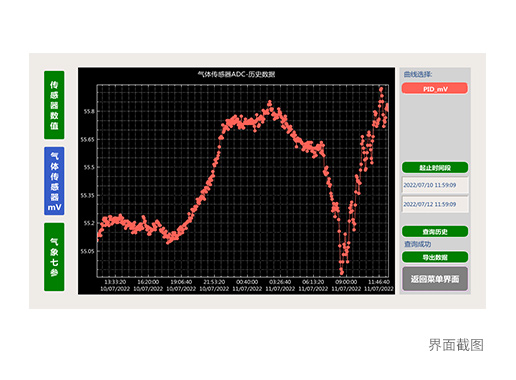
Task: Click the 55.8 y-axis label
Action: (x=89, y=112)
